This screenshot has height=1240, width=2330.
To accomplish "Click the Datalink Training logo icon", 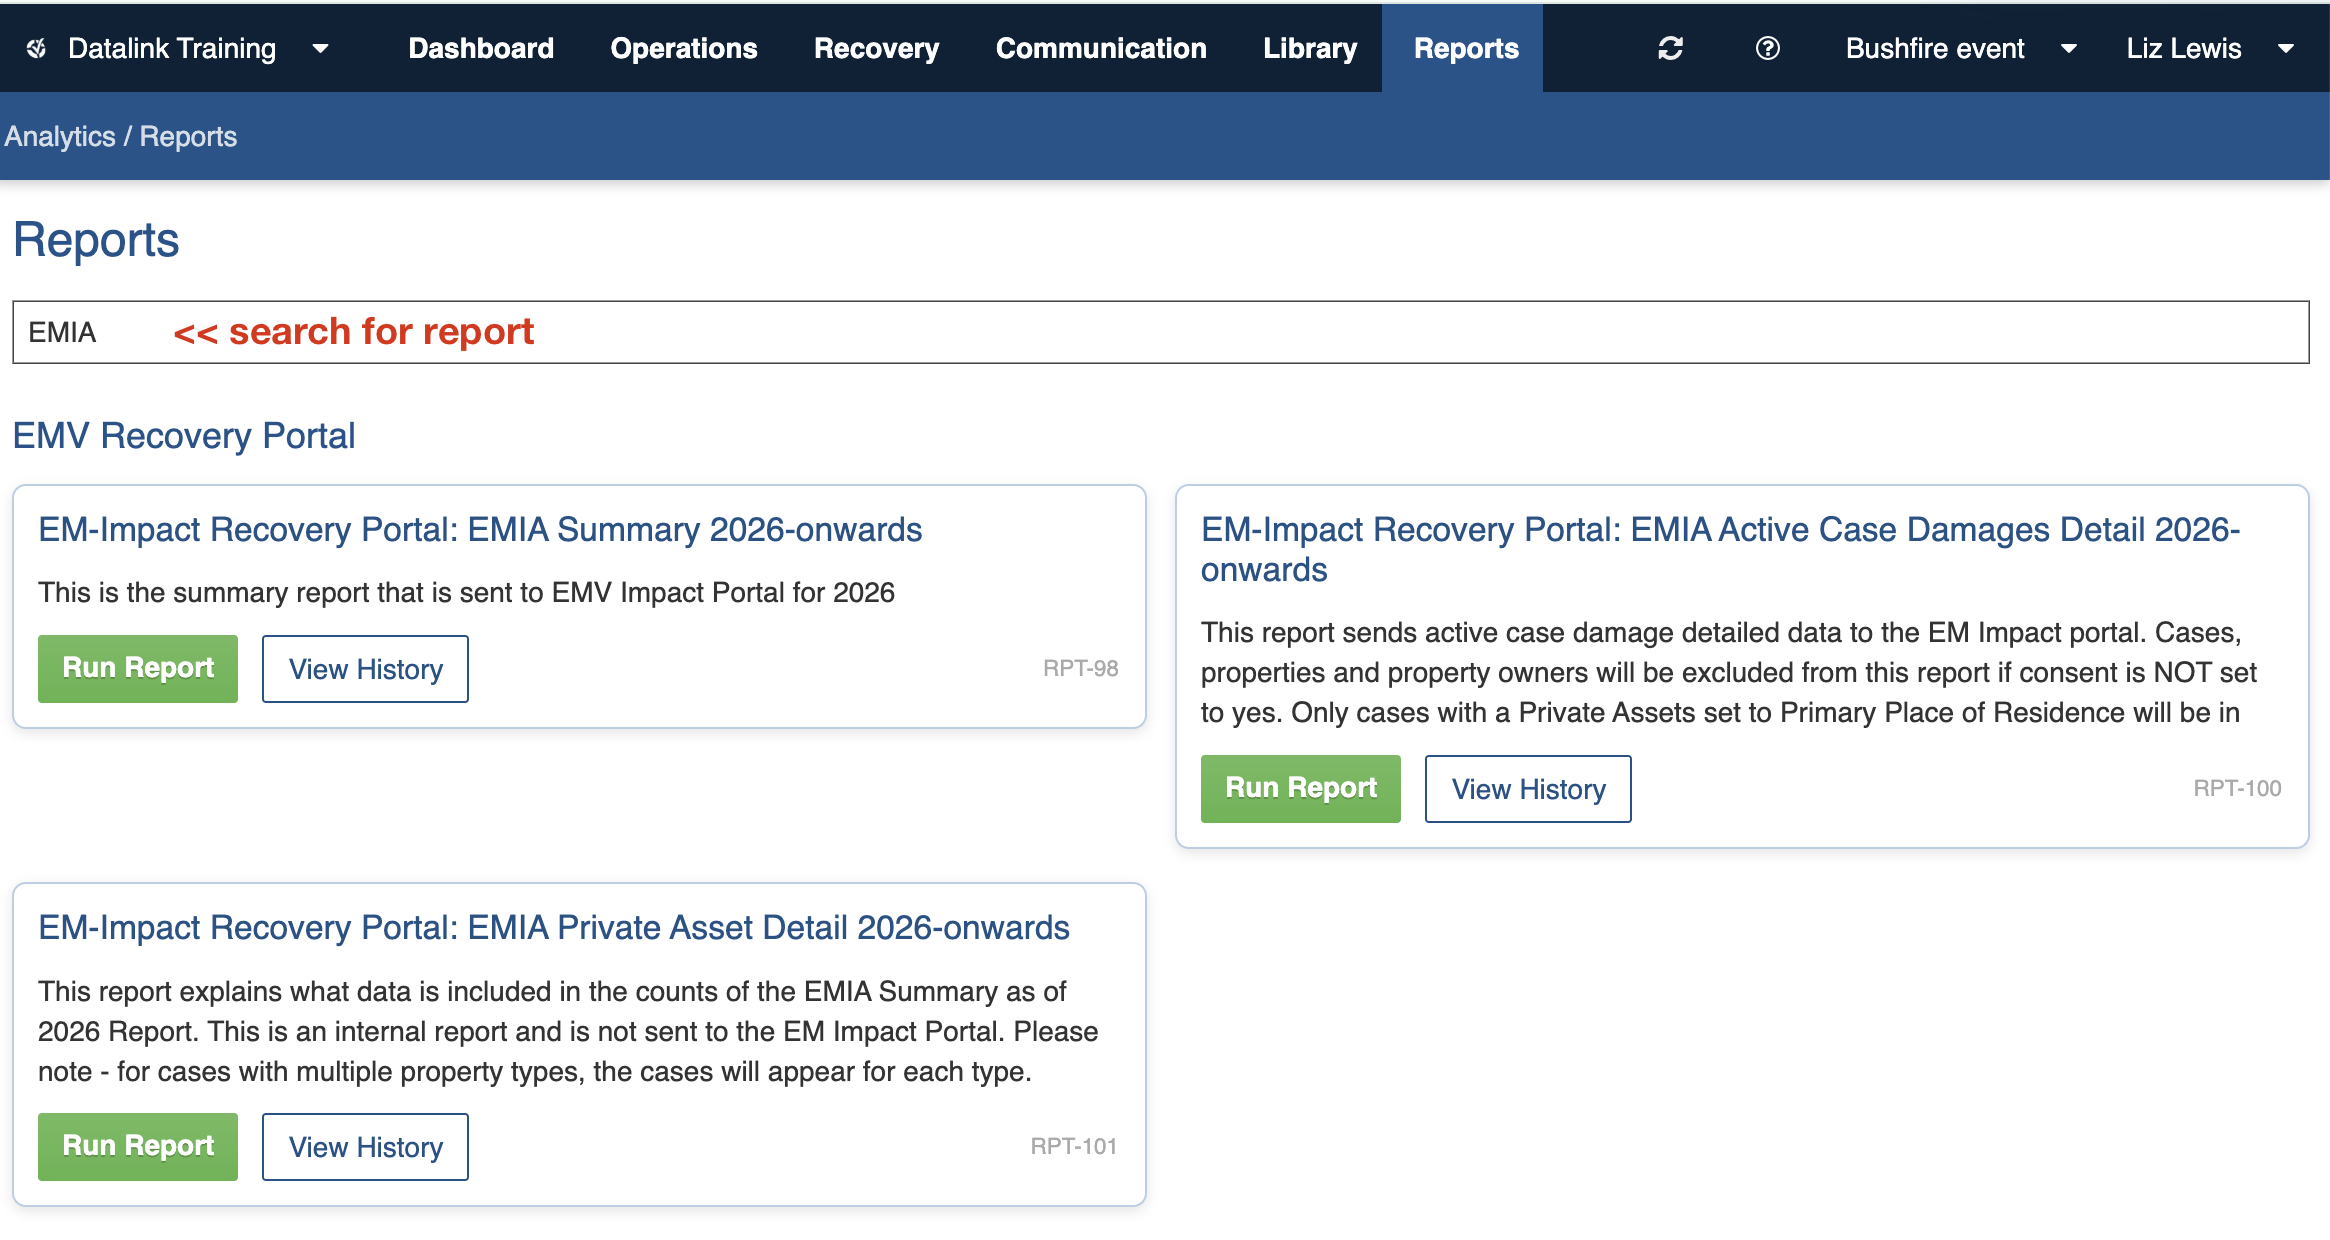I will (37, 48).
